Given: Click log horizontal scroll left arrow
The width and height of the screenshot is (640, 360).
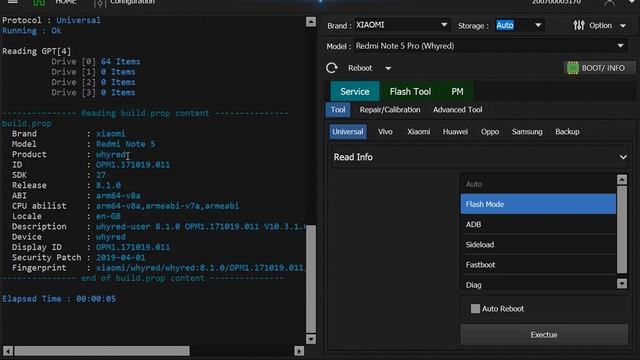Looking at the screenshot, I should (x=8, y=351).
